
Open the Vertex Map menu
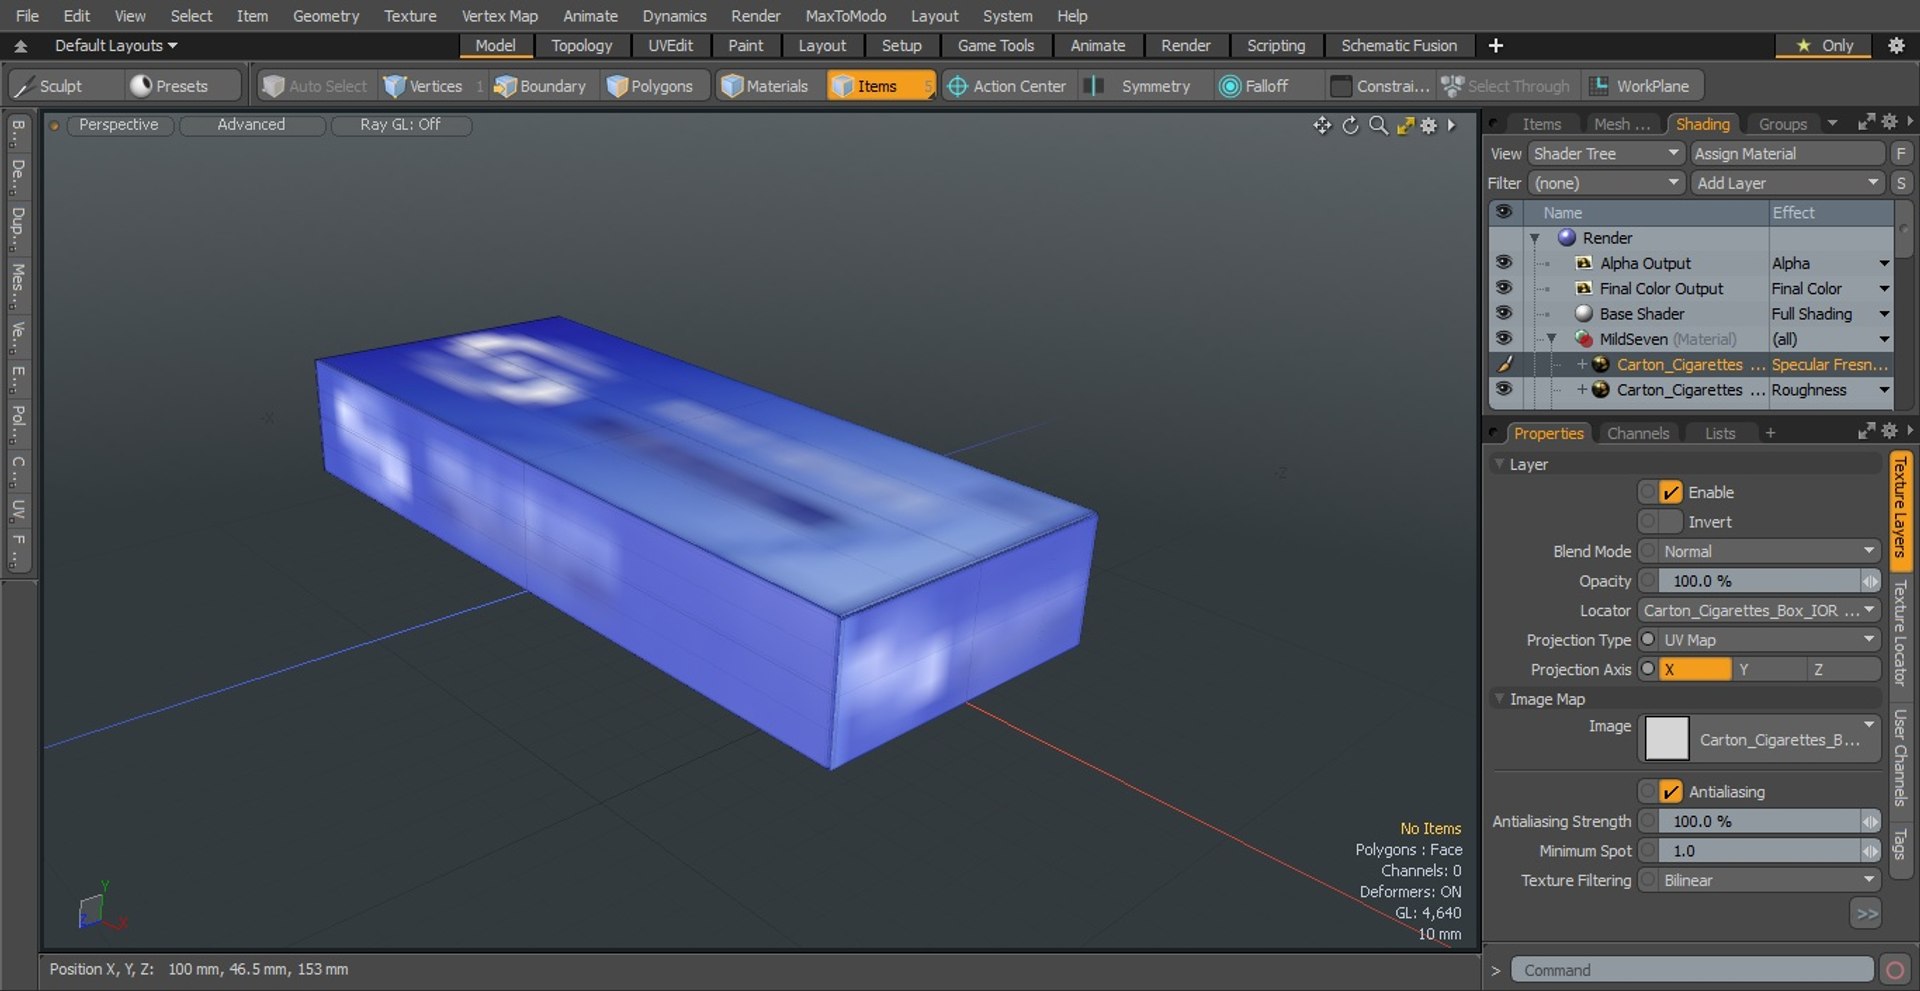[x=499, y=16]
